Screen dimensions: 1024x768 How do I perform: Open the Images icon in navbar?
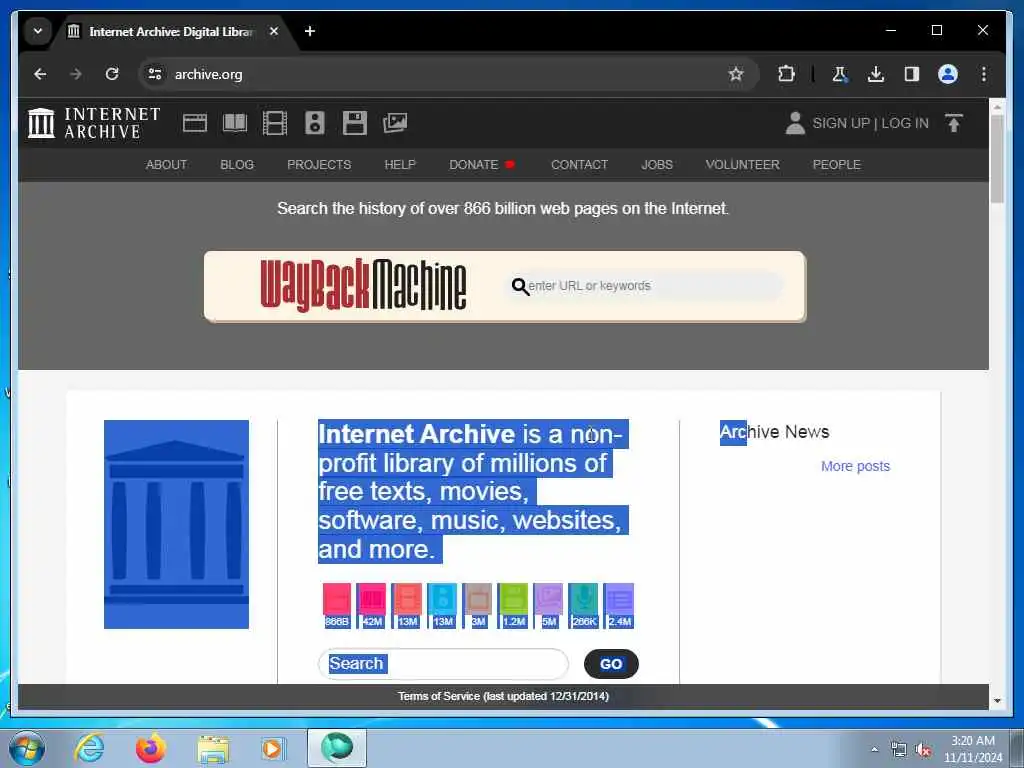click(395, 123)
